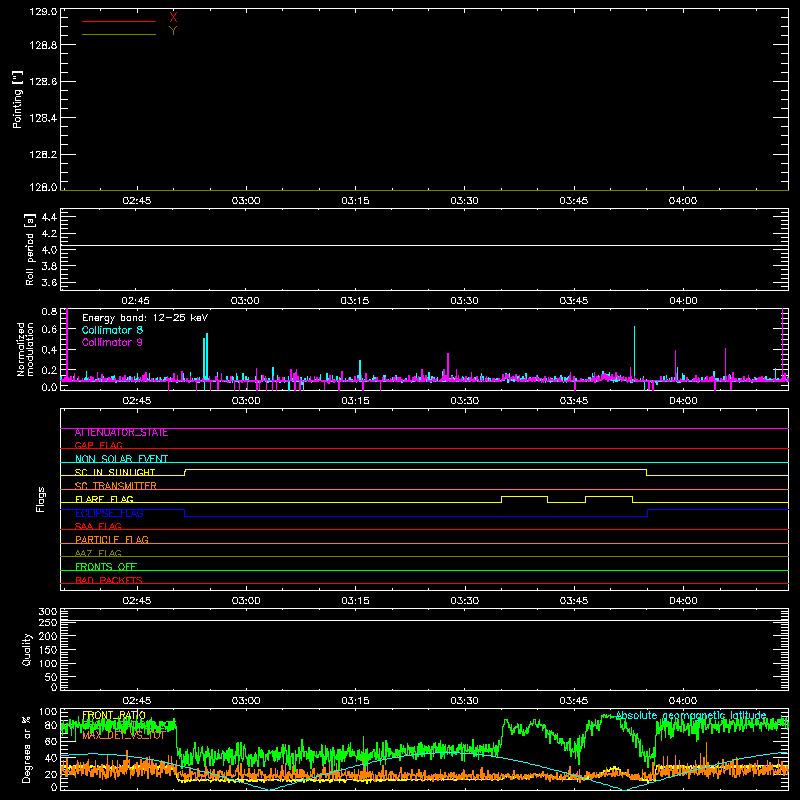Click the ATTENUATOR_STATE flag label

coord(121,433)
